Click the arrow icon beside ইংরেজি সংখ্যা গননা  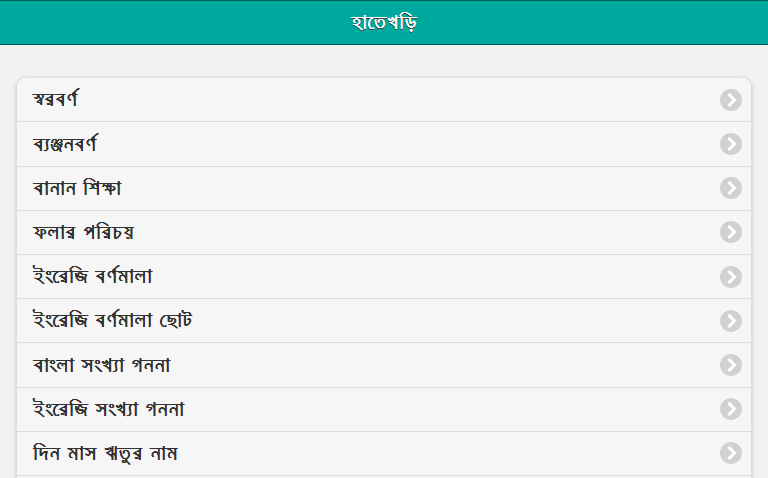point(731,409)
